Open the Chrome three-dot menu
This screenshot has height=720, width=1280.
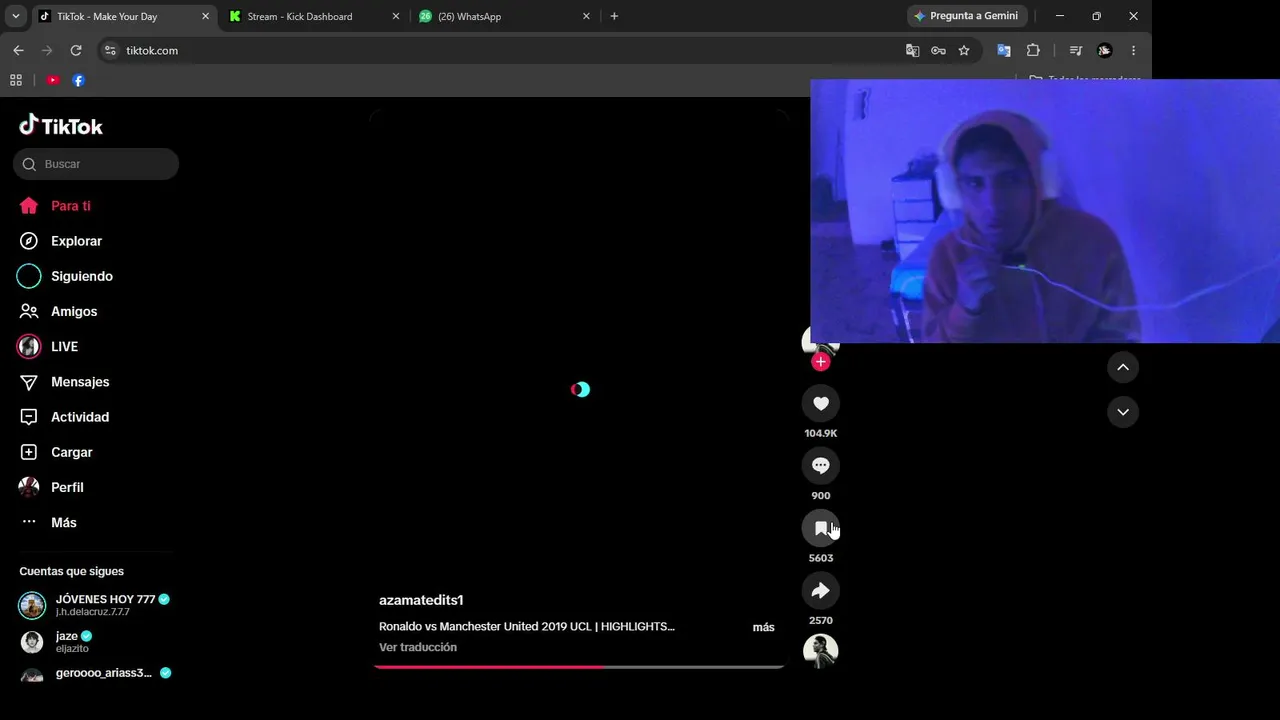[1133, 50]
